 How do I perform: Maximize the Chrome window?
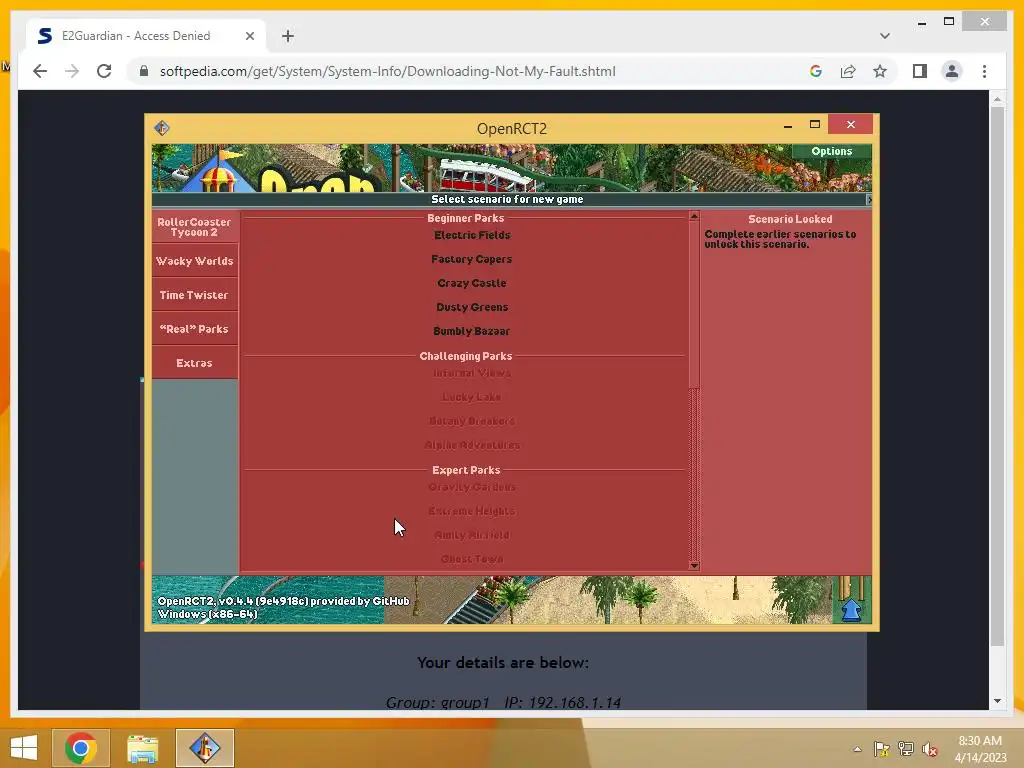pyautogui.click(x=949, y=22)
